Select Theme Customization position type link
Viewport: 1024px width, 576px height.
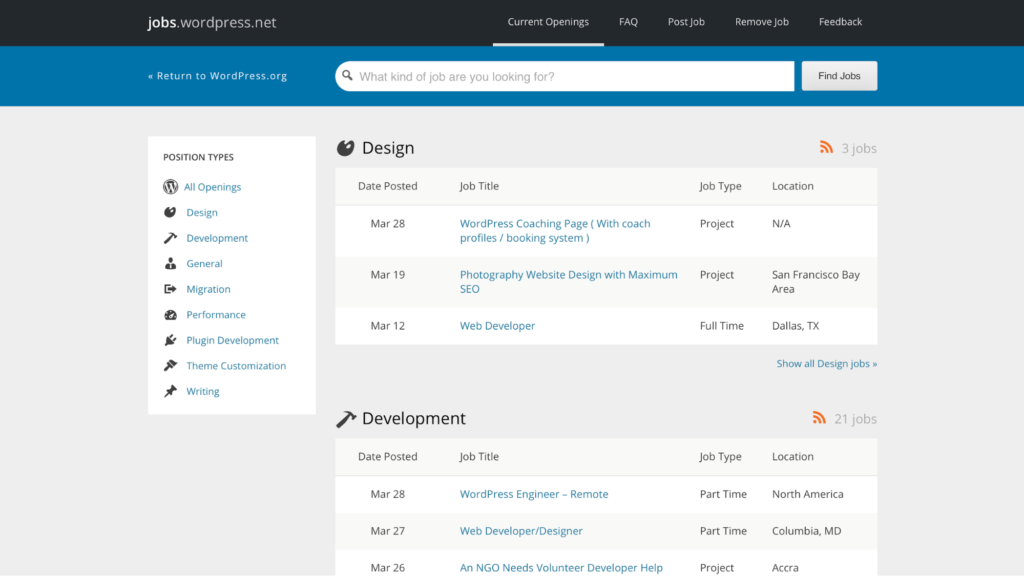(x=236, y=366)
